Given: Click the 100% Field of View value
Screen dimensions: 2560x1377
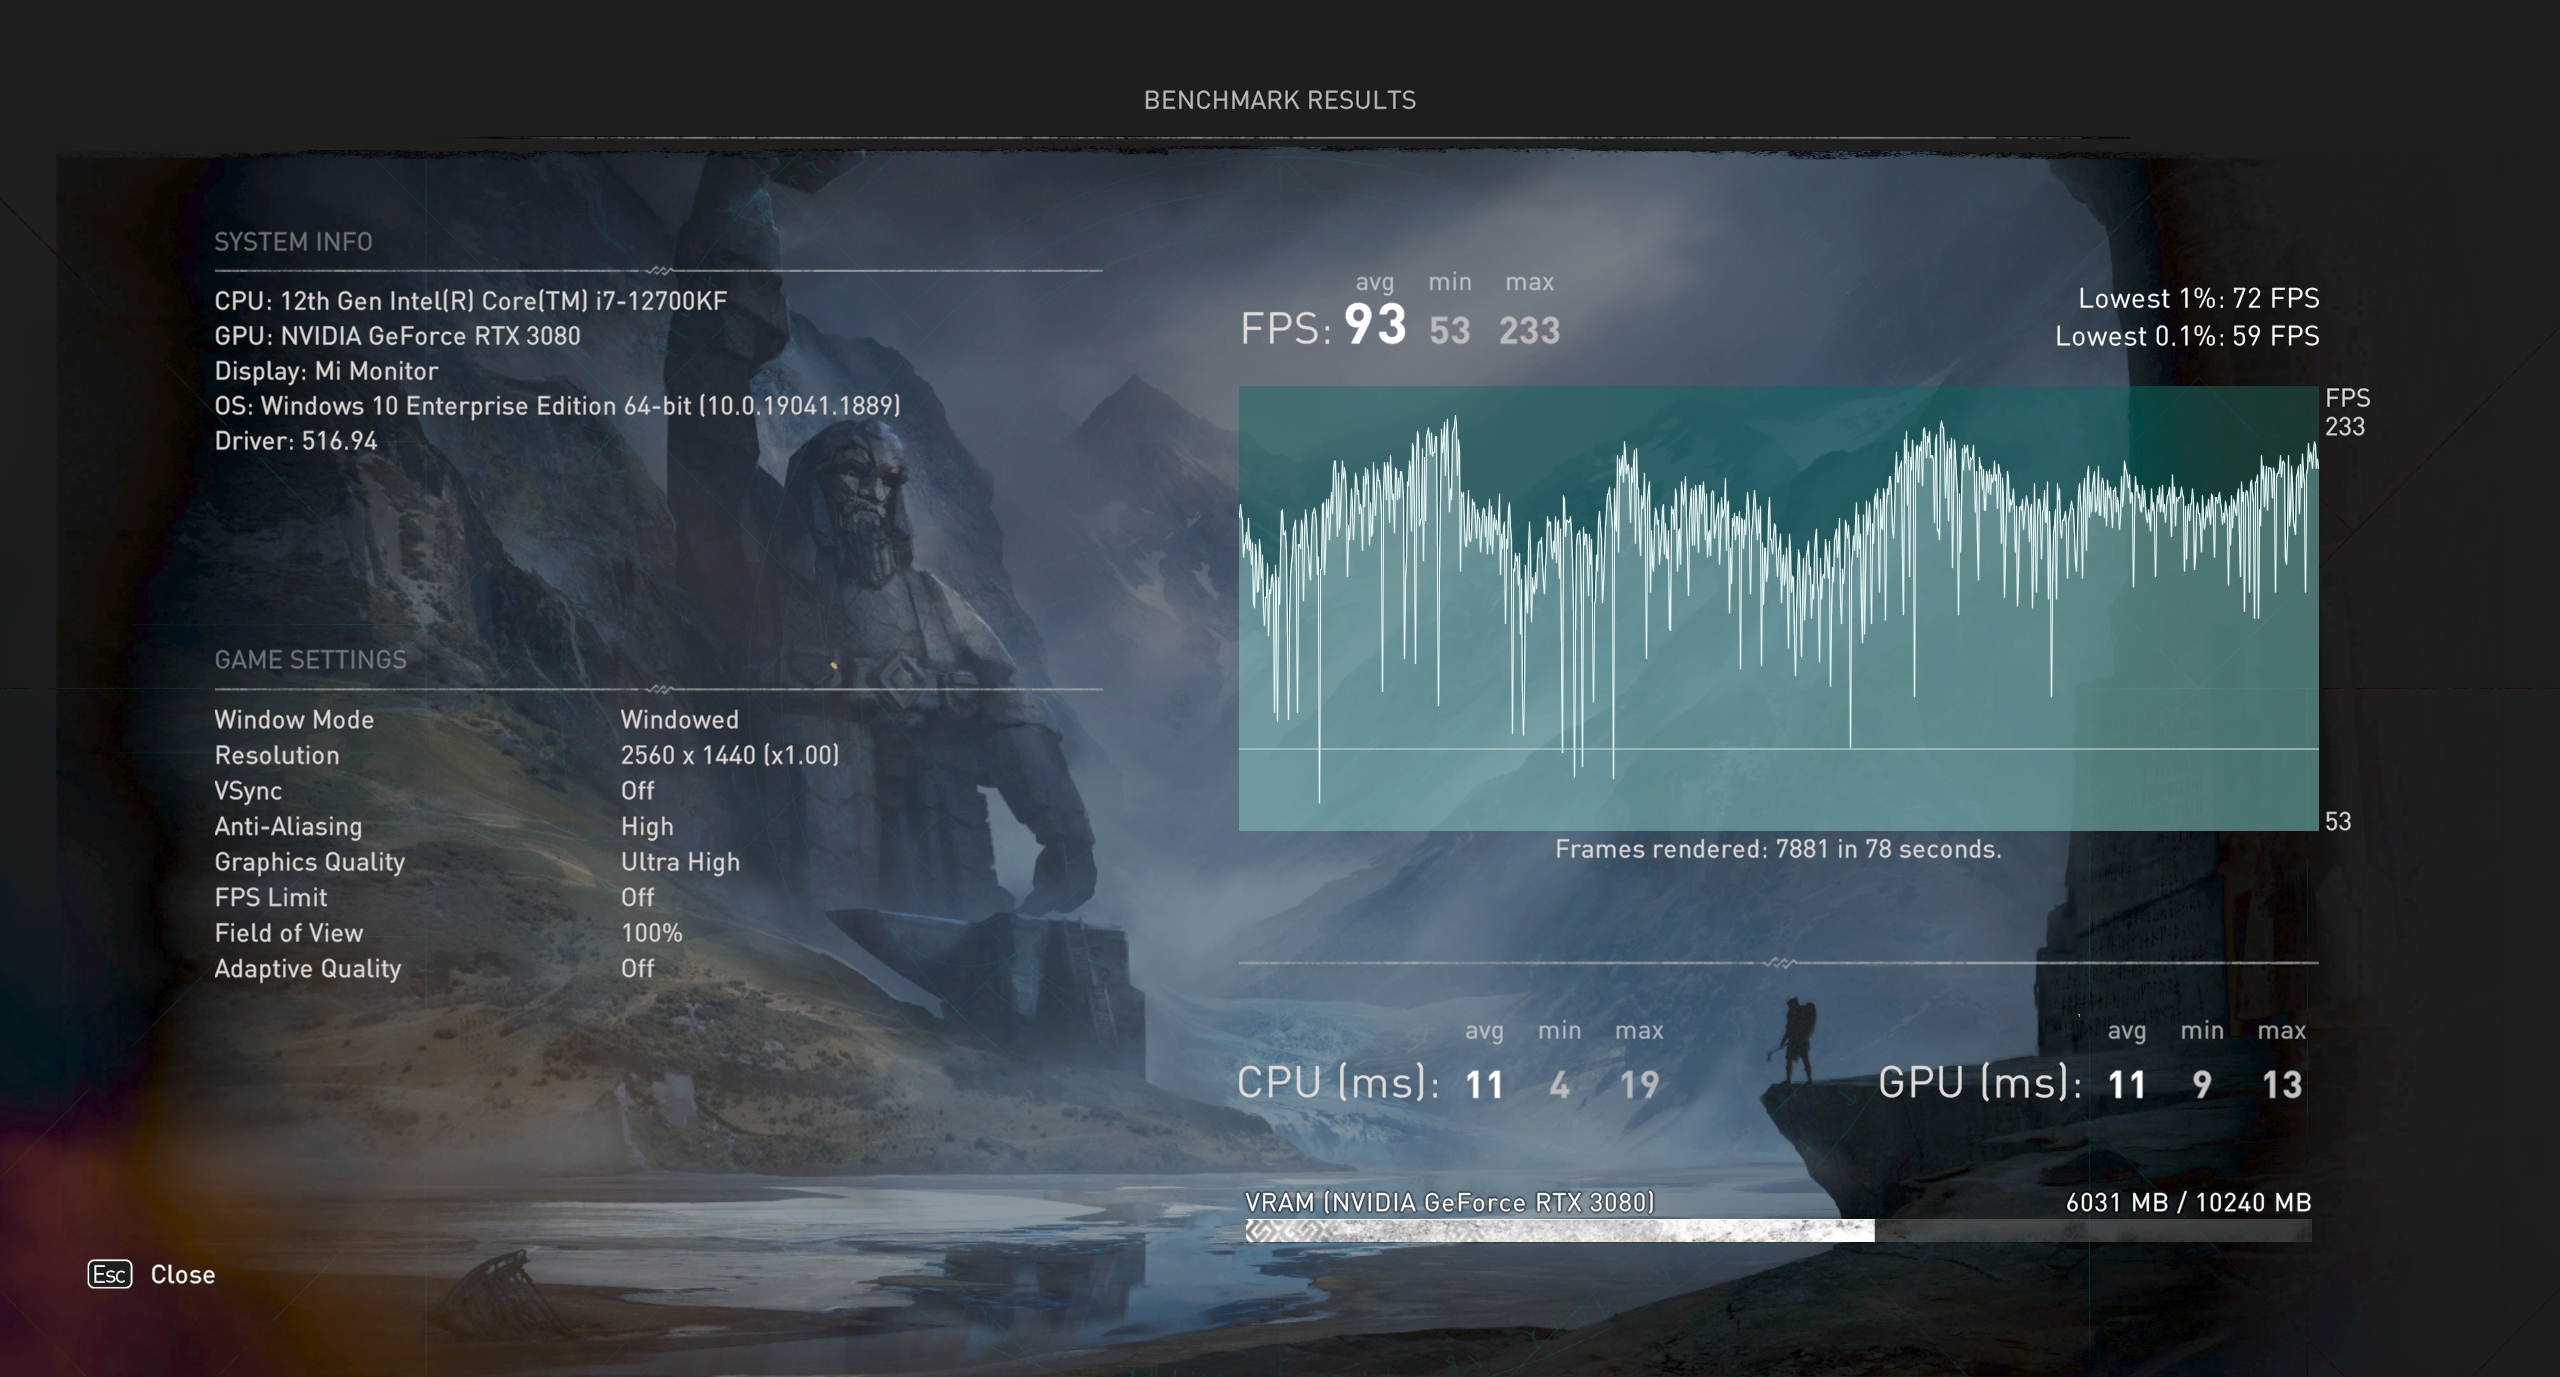Looking at the screenshot, I should (x=651, y=933).
